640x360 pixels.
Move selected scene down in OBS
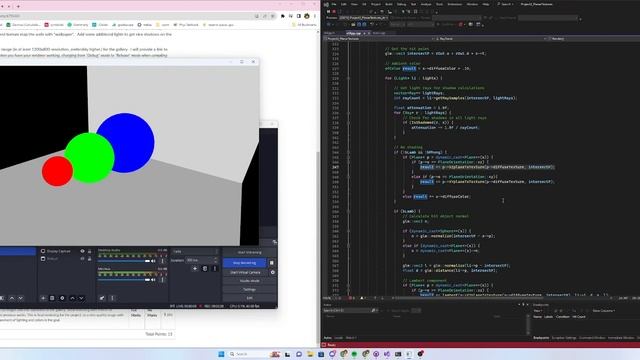[x=20, y=298]
